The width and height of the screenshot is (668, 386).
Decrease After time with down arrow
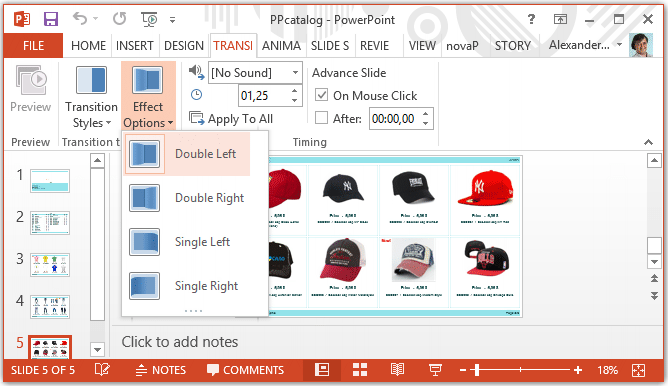coord(426,124)
